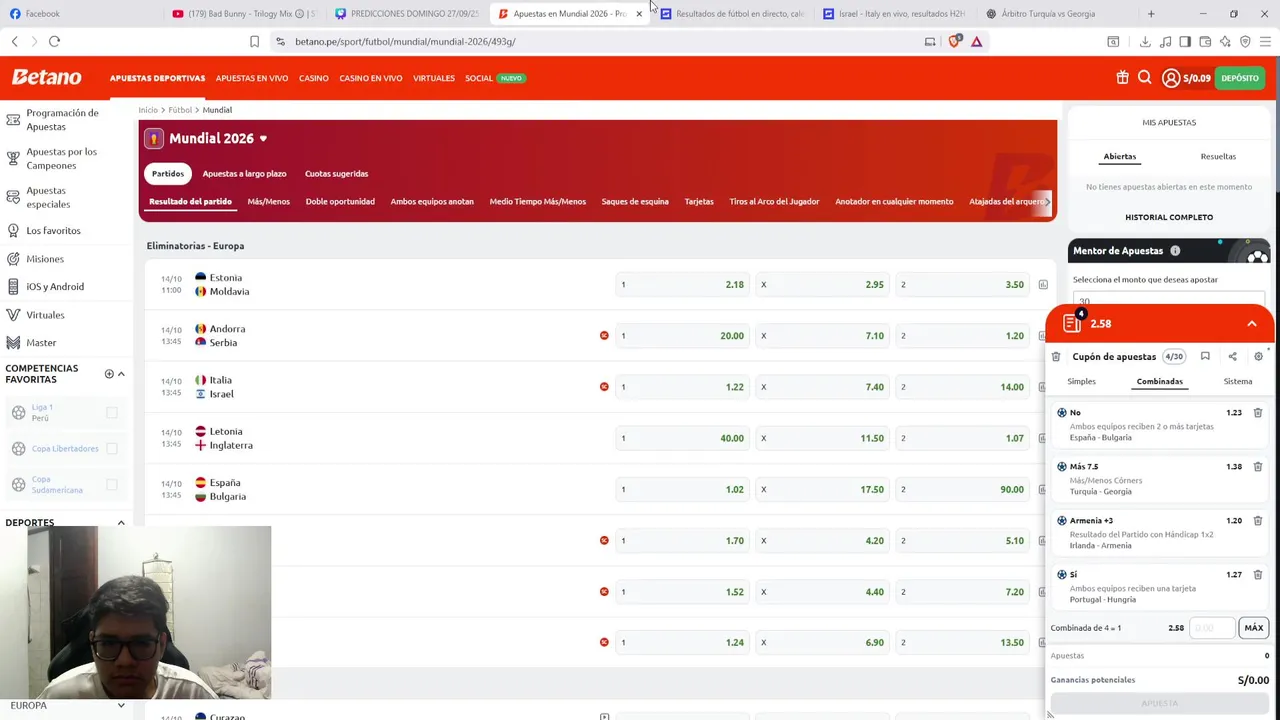The image size is (1280, 720).
Task: Open Virtuales in top navigation
Action: click(434, 78)
